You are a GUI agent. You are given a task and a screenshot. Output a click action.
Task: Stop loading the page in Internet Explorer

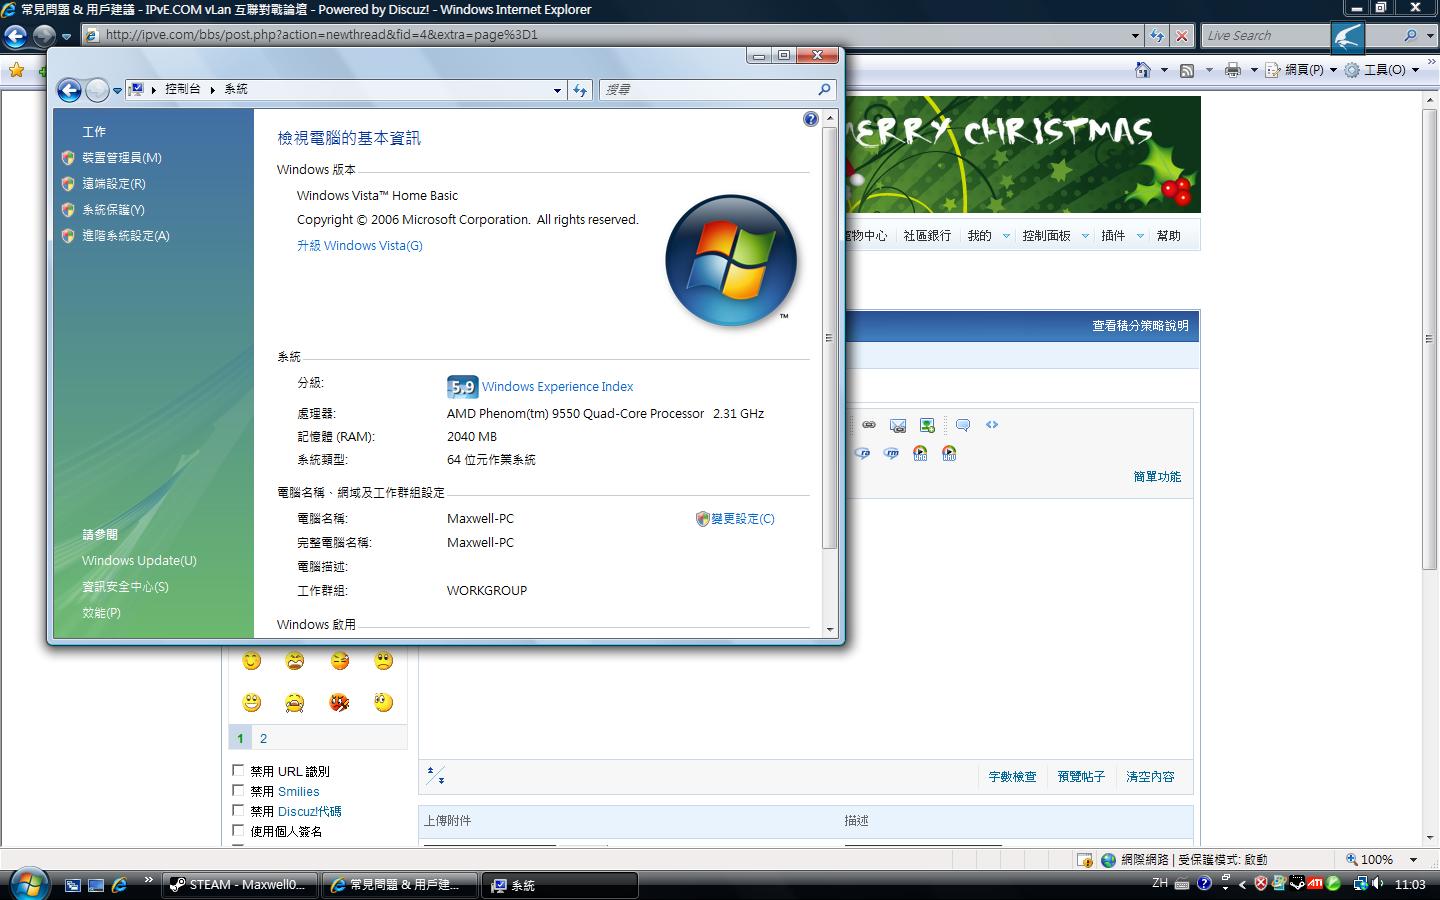(x=1182, y=35)
